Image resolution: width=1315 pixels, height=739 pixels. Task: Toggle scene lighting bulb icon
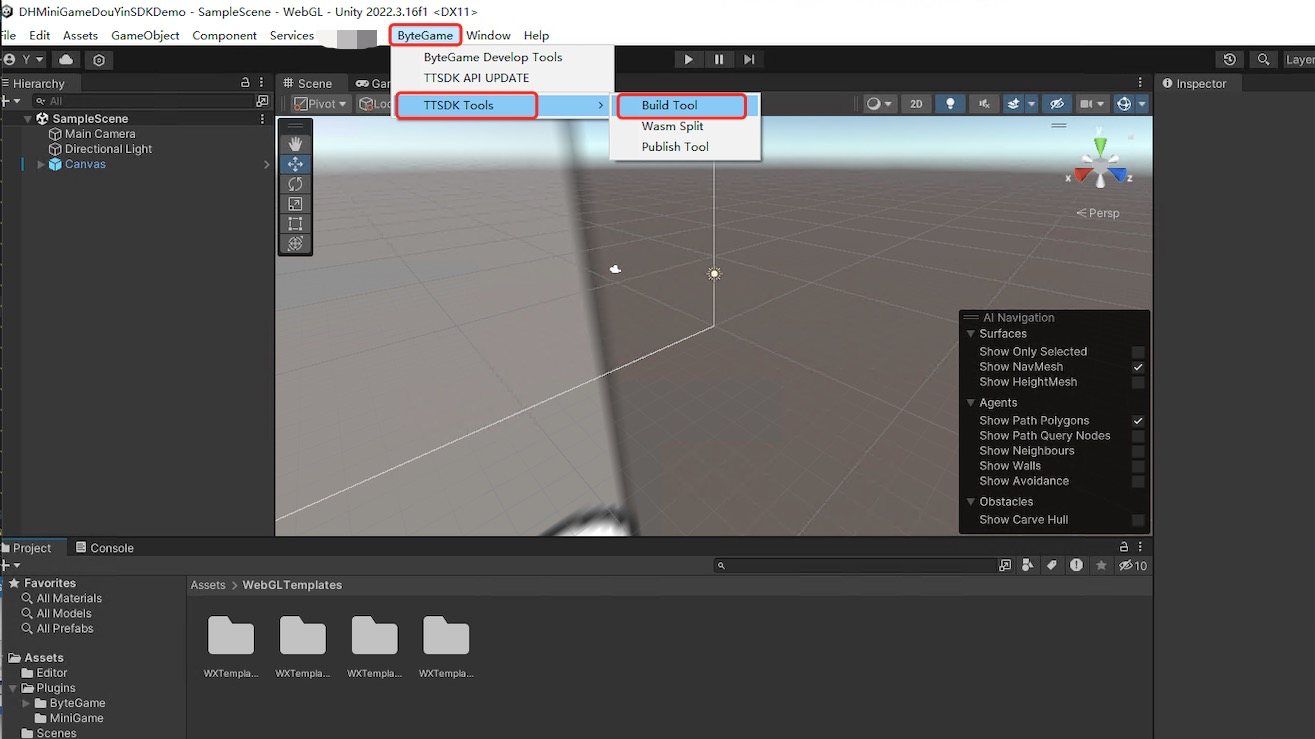point(950,104)
